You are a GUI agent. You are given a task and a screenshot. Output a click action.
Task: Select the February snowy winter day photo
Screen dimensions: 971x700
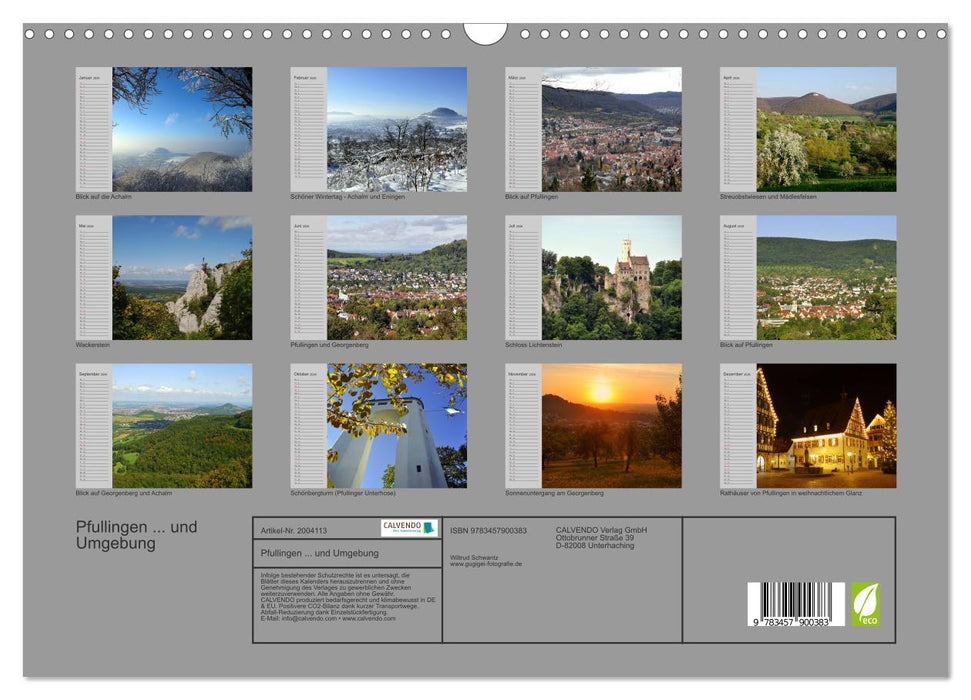coord(396,129)
